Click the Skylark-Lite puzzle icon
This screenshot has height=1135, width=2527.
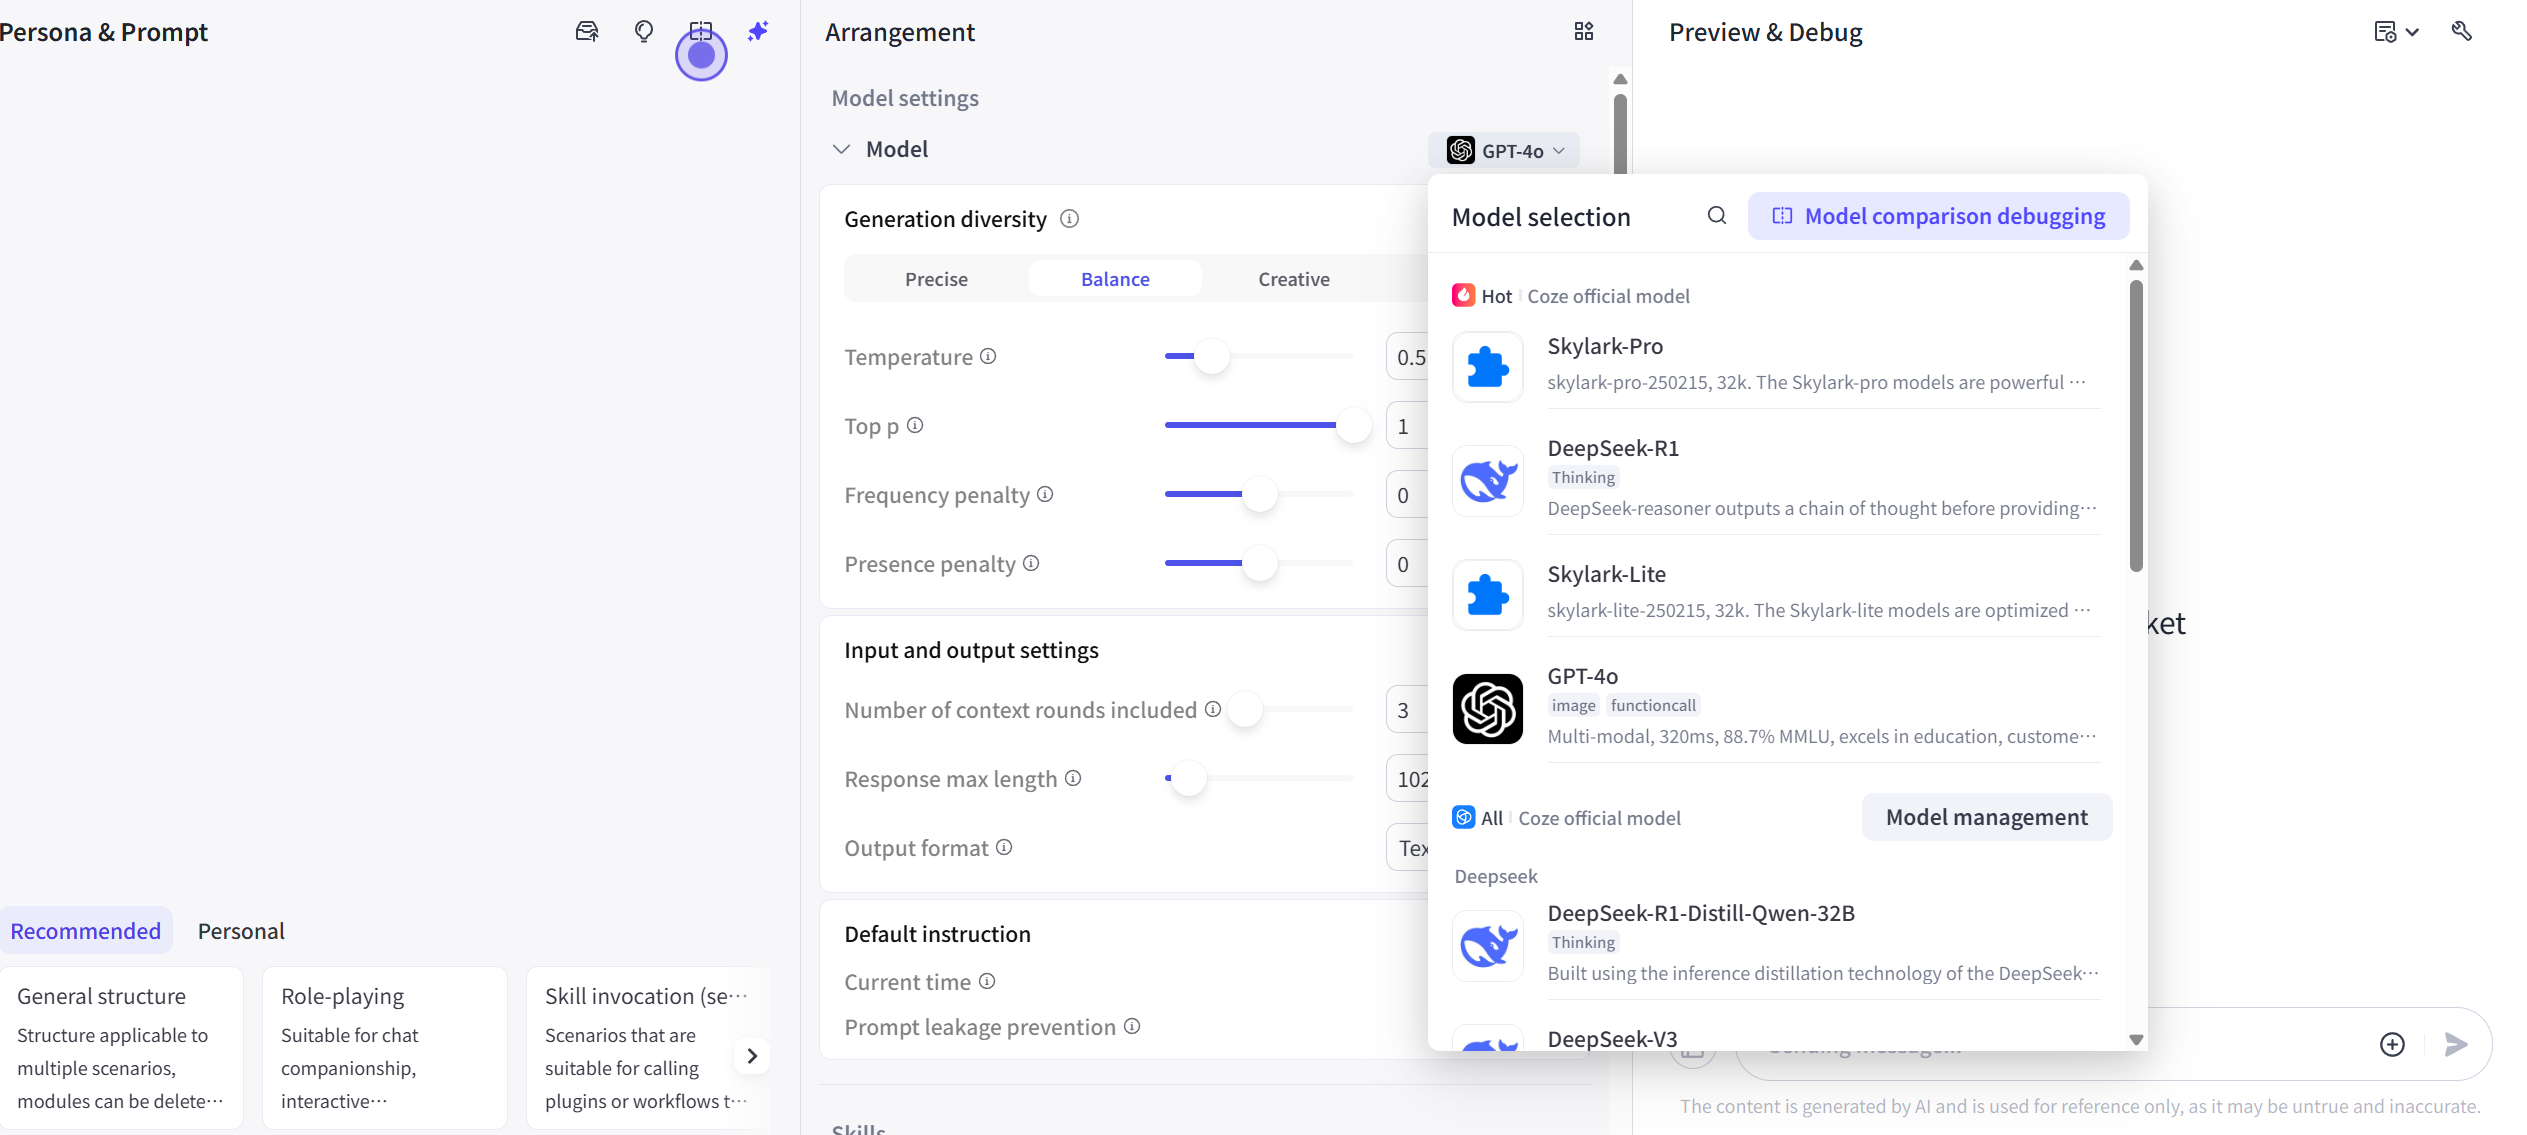click(x=1488, y=595)
